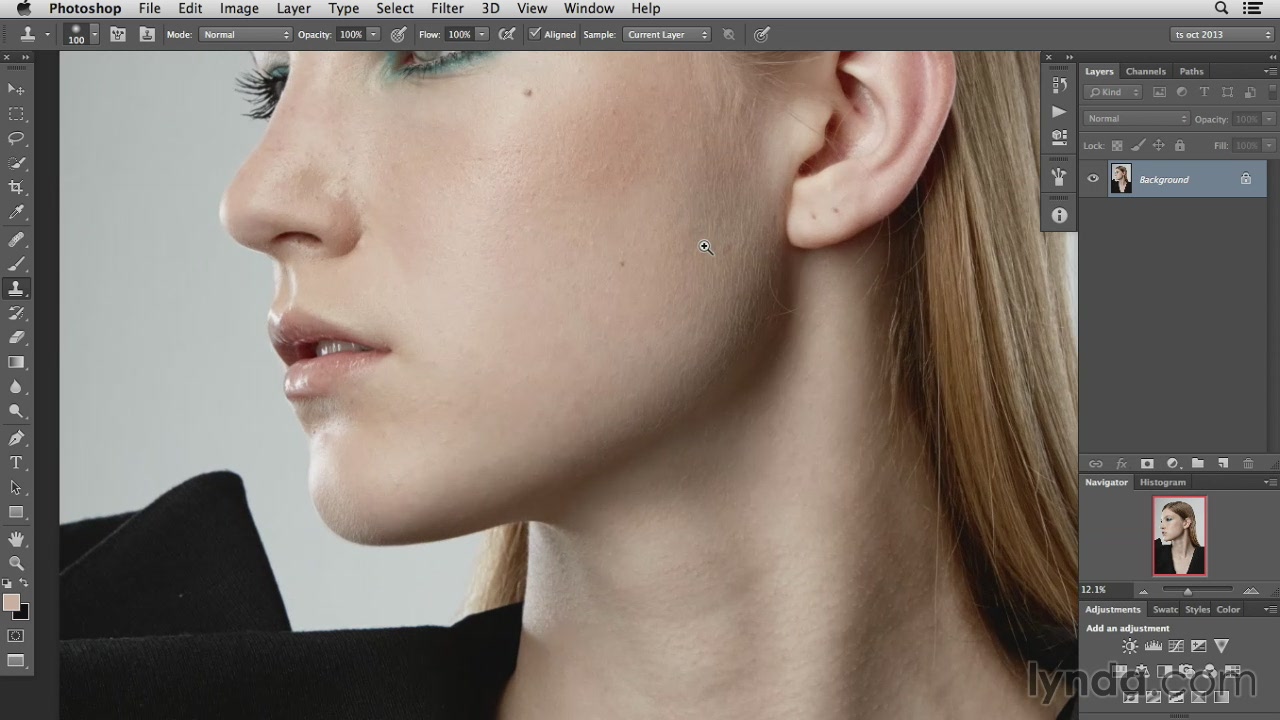Toggle tablet pressure for opacity

tap(398, 34)
